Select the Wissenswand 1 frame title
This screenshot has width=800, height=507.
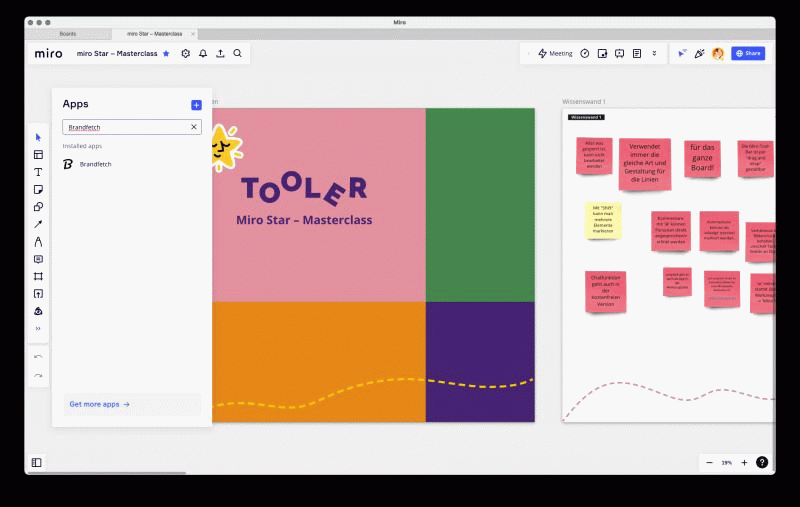tap(584, 102)
